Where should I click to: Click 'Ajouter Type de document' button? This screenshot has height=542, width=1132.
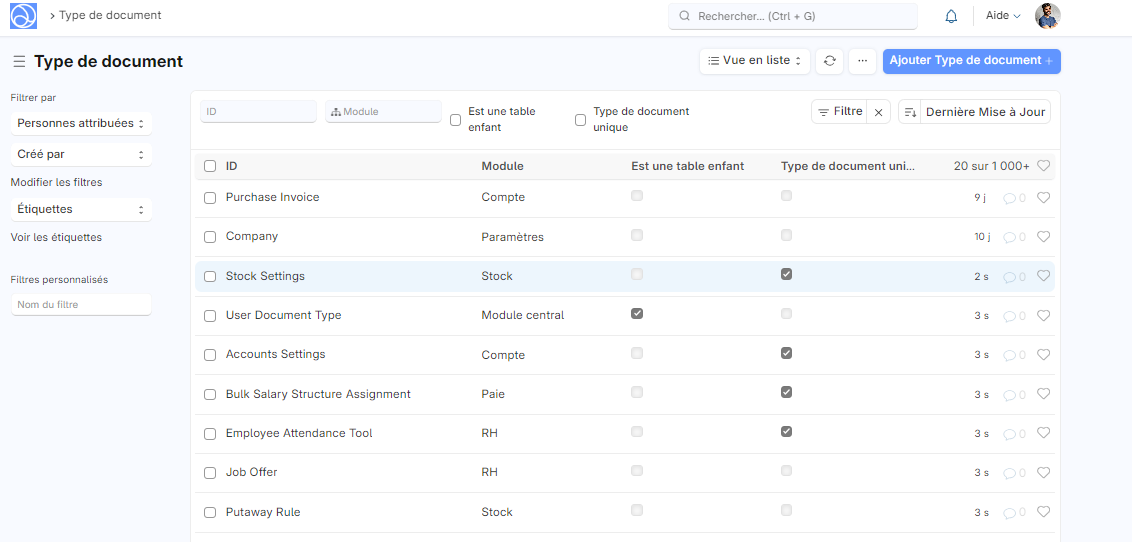[x=971, y=61]
